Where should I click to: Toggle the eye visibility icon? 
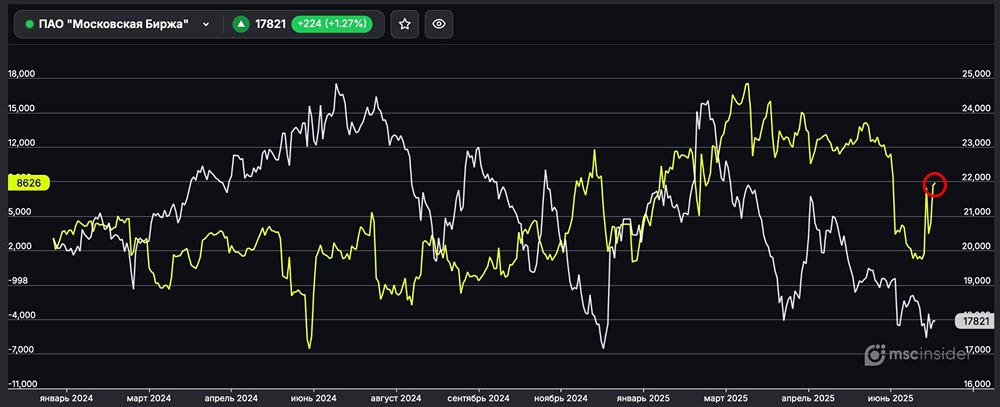pos(439,24)
